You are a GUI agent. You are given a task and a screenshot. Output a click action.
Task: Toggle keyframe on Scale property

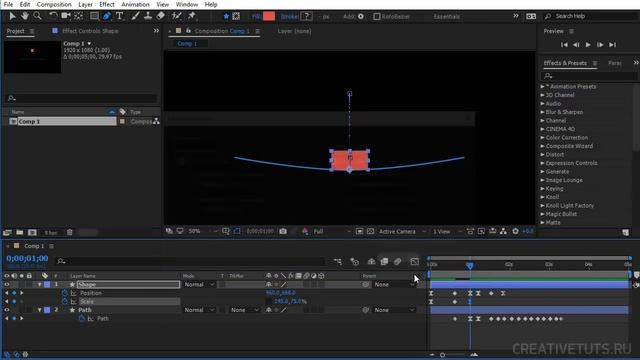tap(14, 302)
